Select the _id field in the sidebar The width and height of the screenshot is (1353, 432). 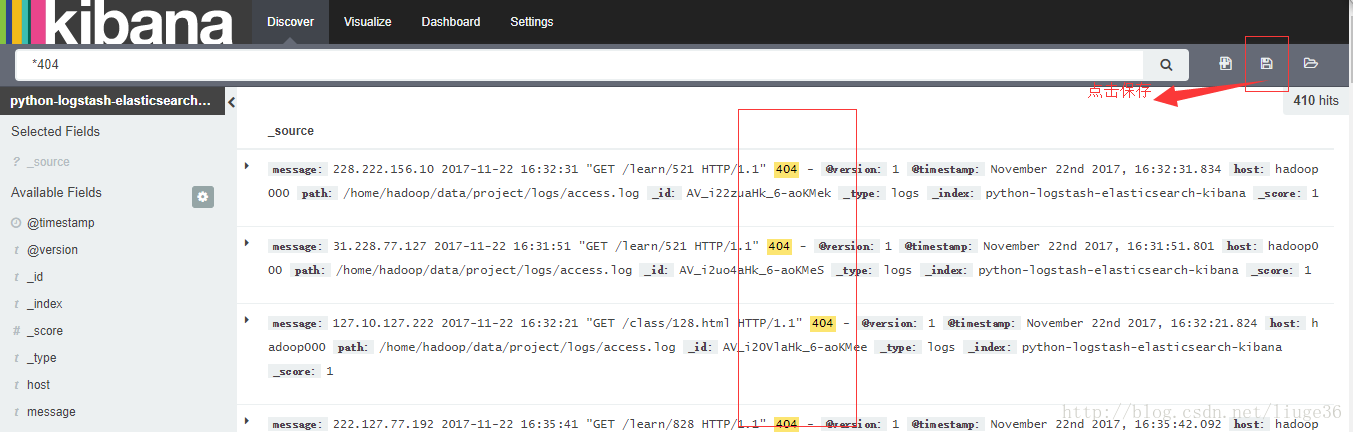click(x=35, y=277)
